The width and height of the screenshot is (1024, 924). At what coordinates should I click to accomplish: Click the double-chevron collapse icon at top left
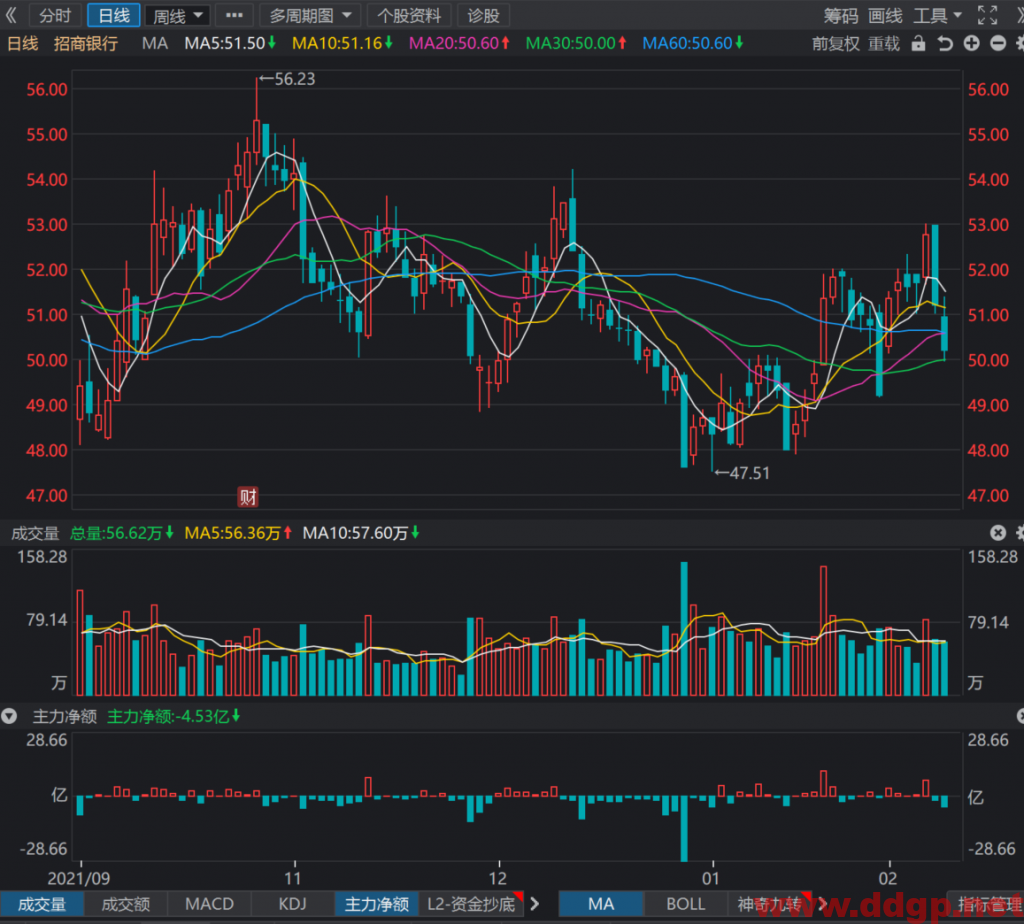[10, 15]
